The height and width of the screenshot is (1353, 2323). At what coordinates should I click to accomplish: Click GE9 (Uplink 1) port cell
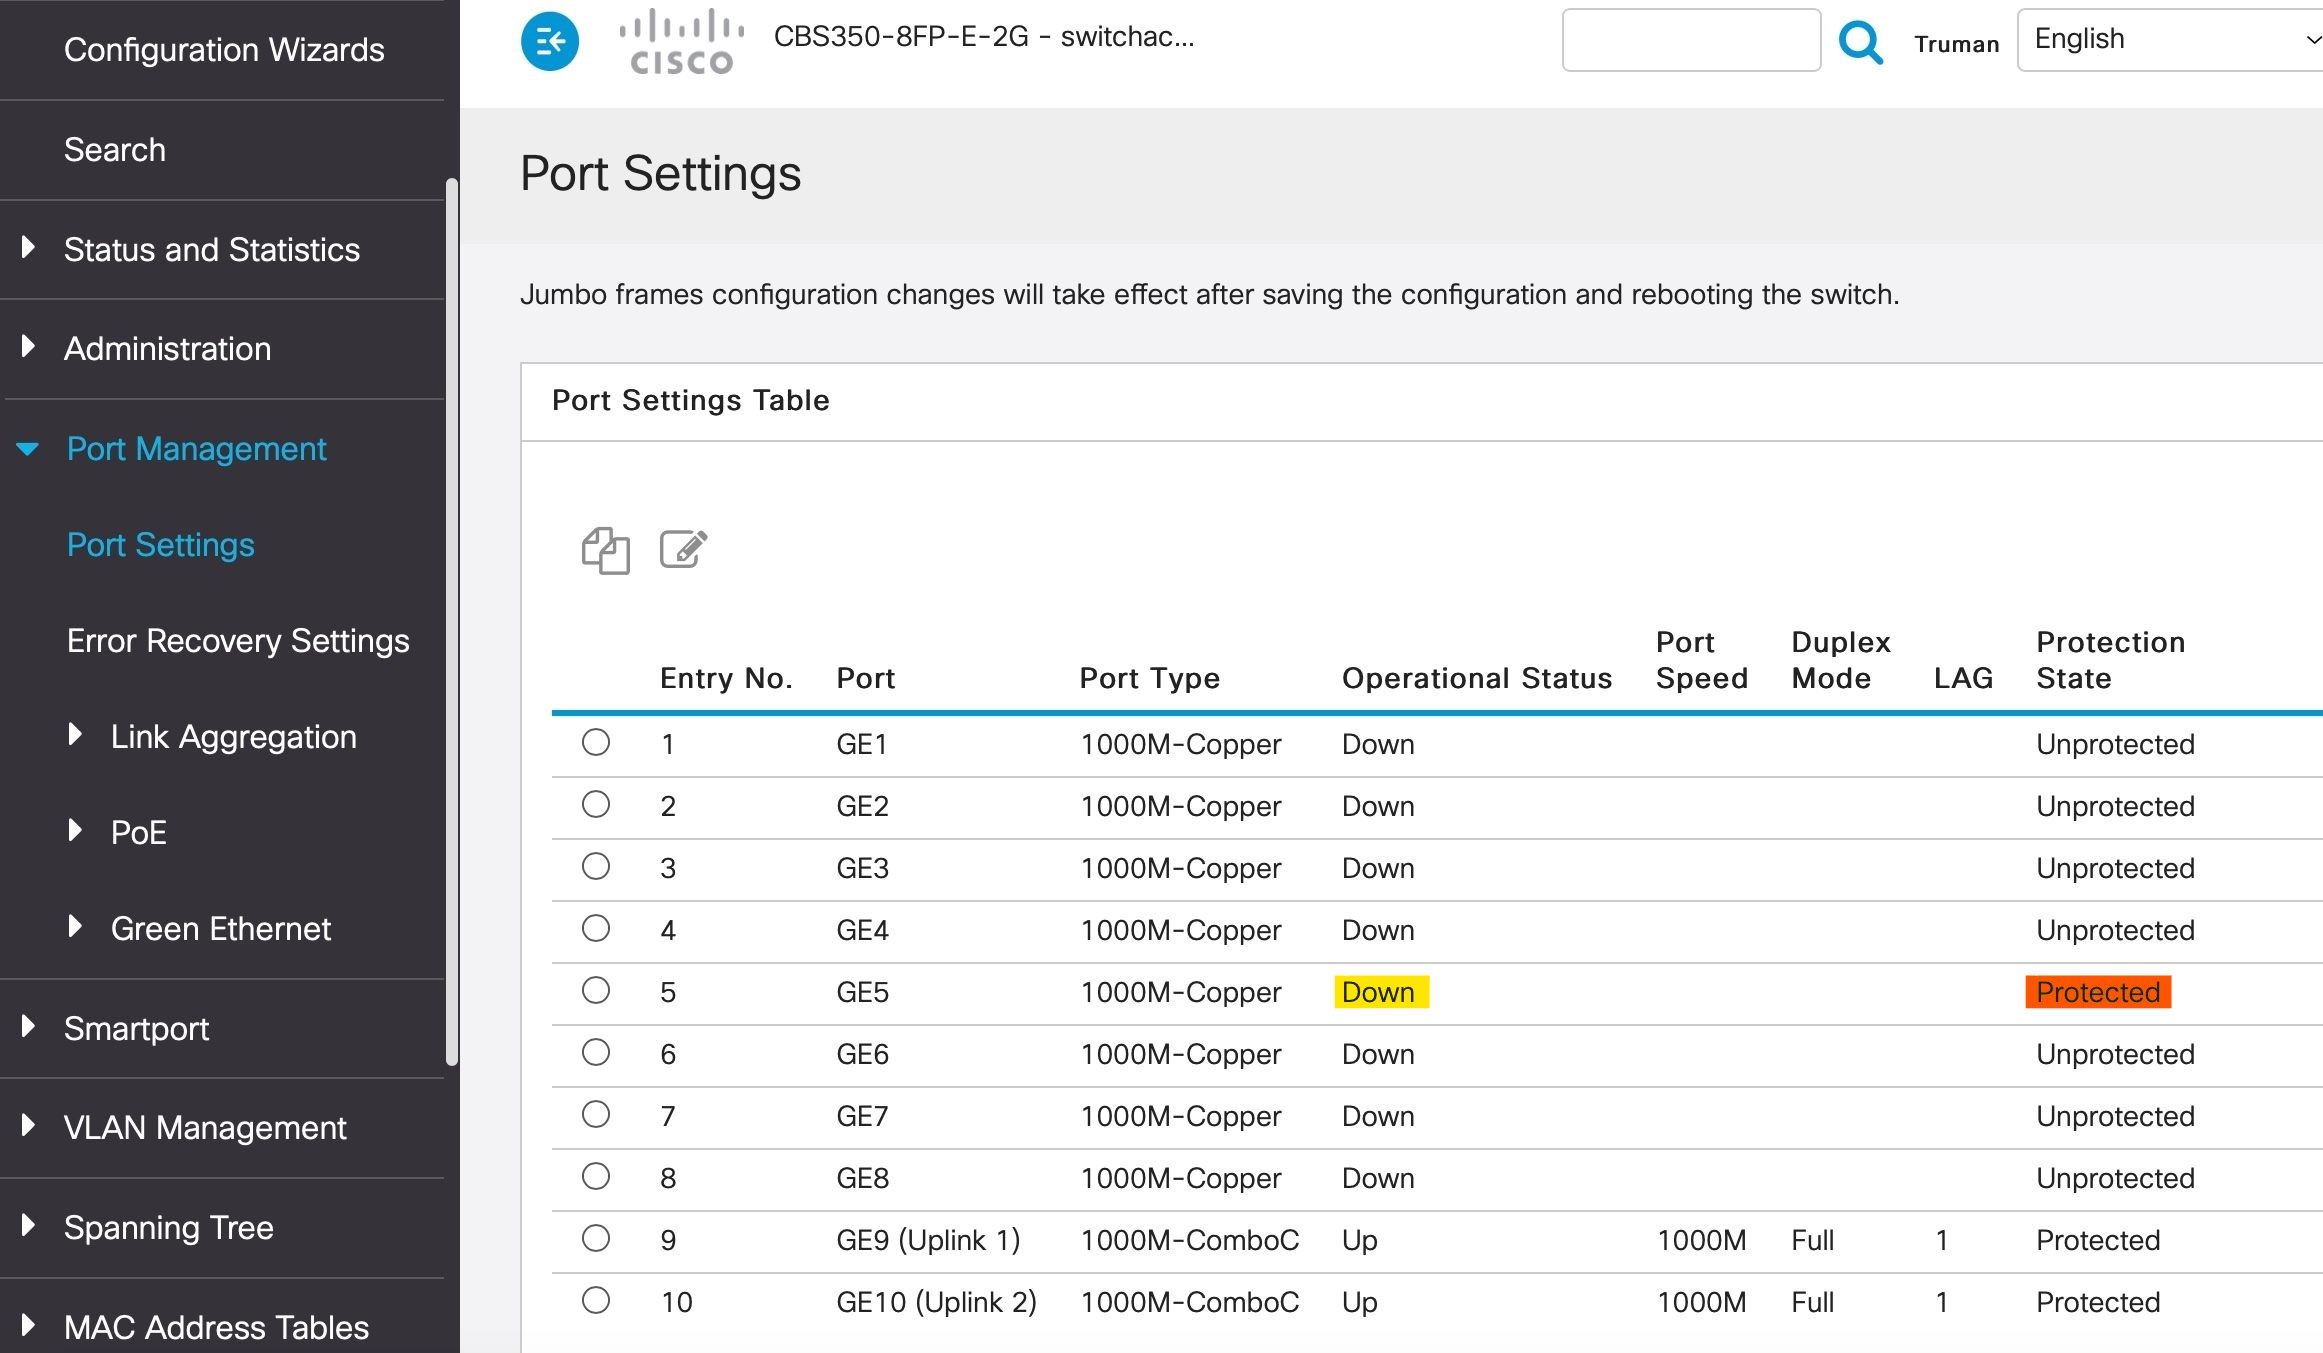pyautogui.click(x=928, y=1240)
